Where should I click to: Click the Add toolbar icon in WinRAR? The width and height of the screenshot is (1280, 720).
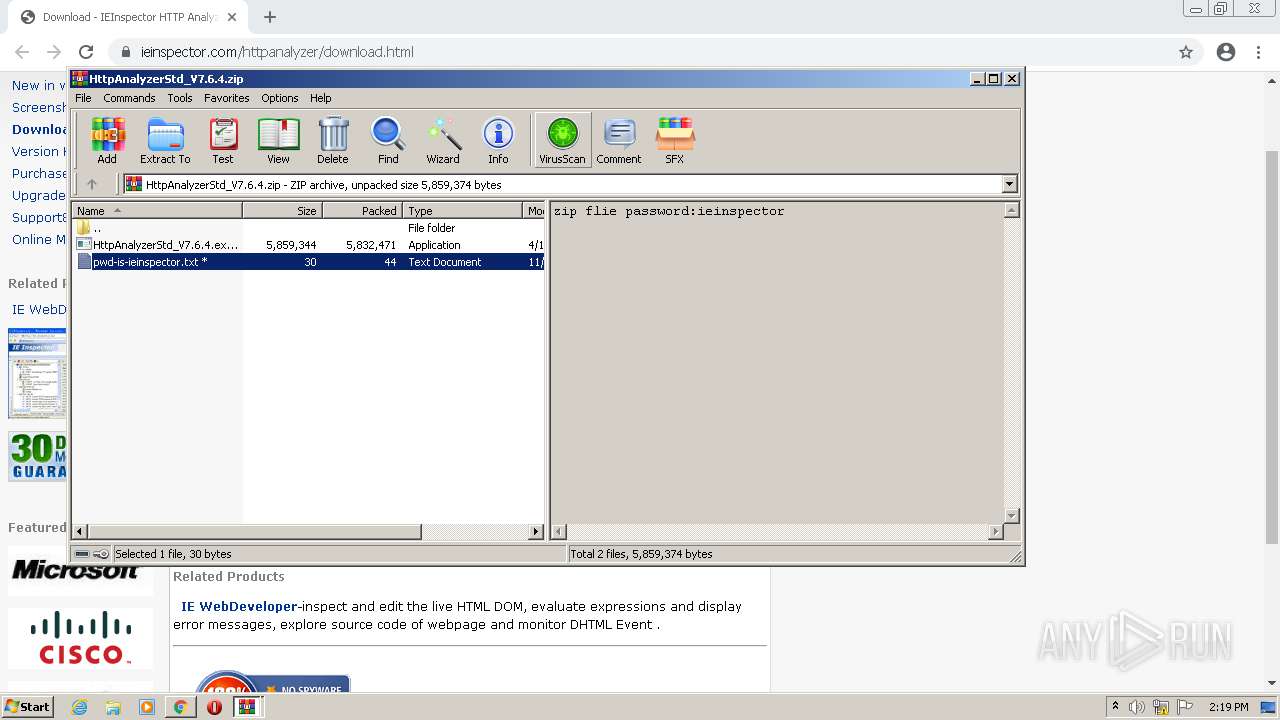tap(107, 140)
